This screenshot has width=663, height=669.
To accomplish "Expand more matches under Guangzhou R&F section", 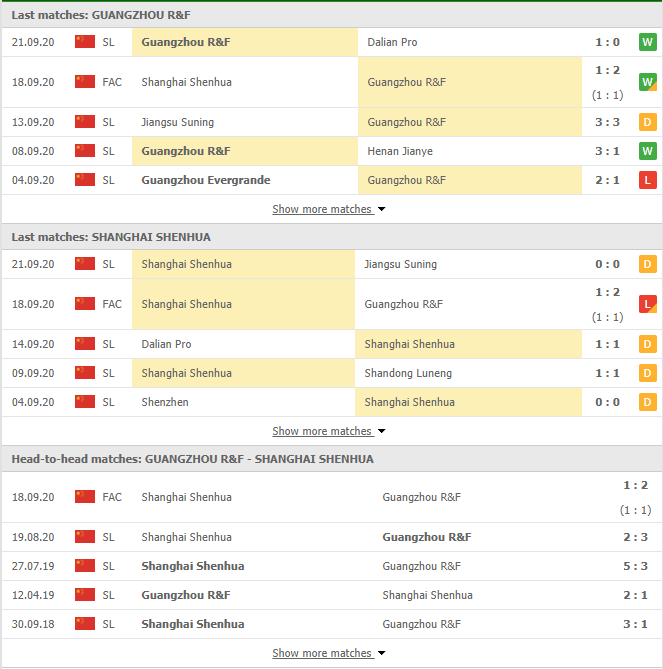I will pyautogui.click(x=328, y=209).
